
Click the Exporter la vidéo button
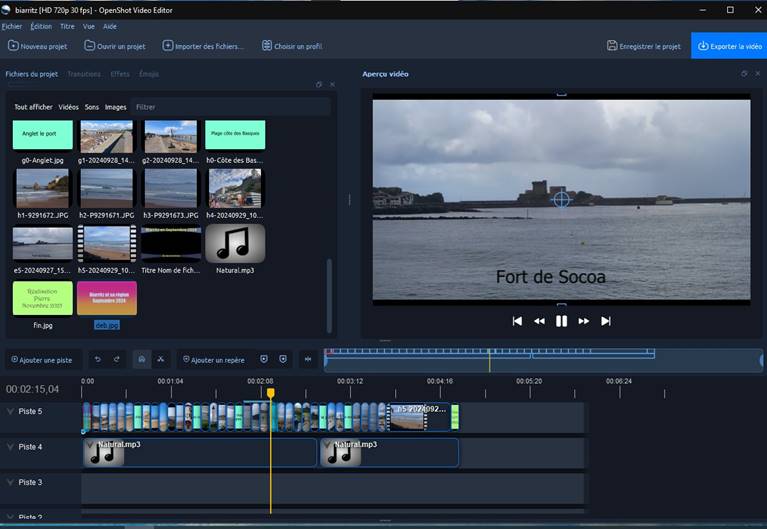tap(729, 46)
